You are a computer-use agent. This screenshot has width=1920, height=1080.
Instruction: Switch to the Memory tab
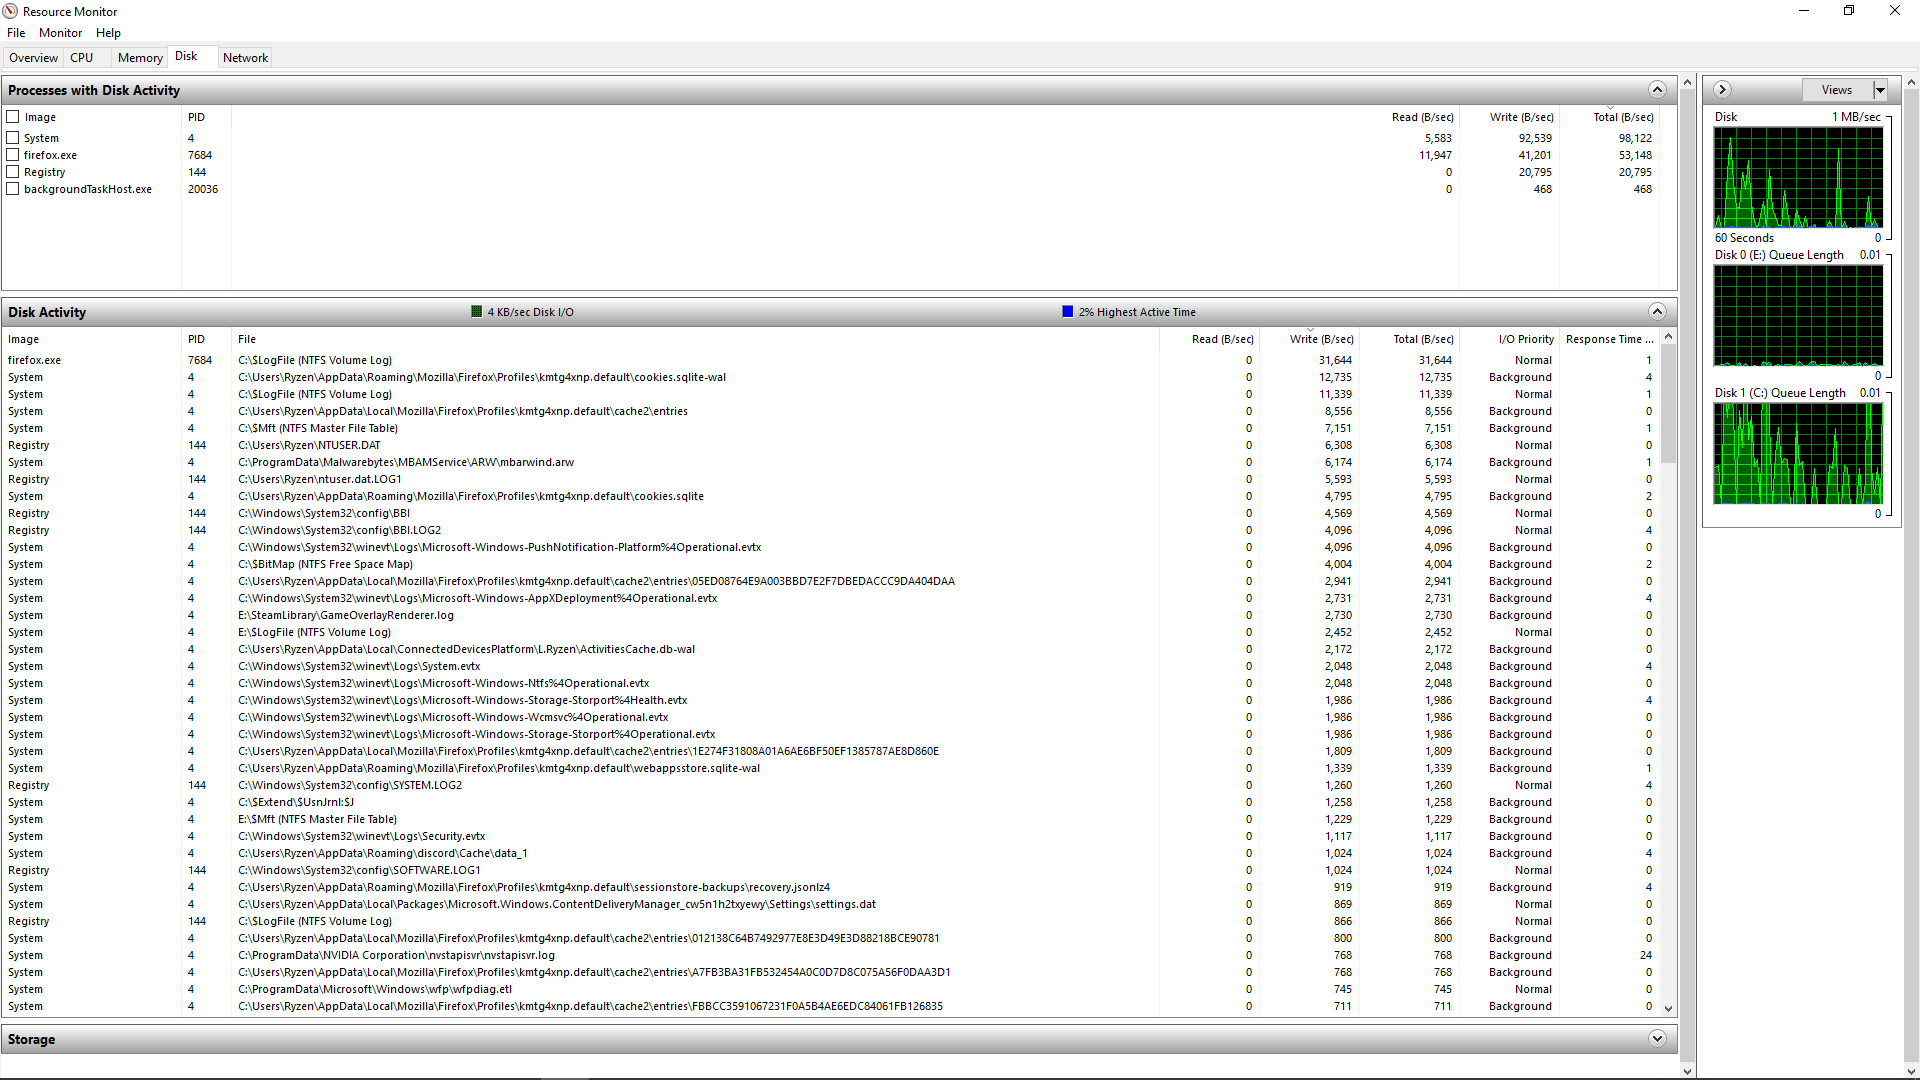tap(140, 58)
